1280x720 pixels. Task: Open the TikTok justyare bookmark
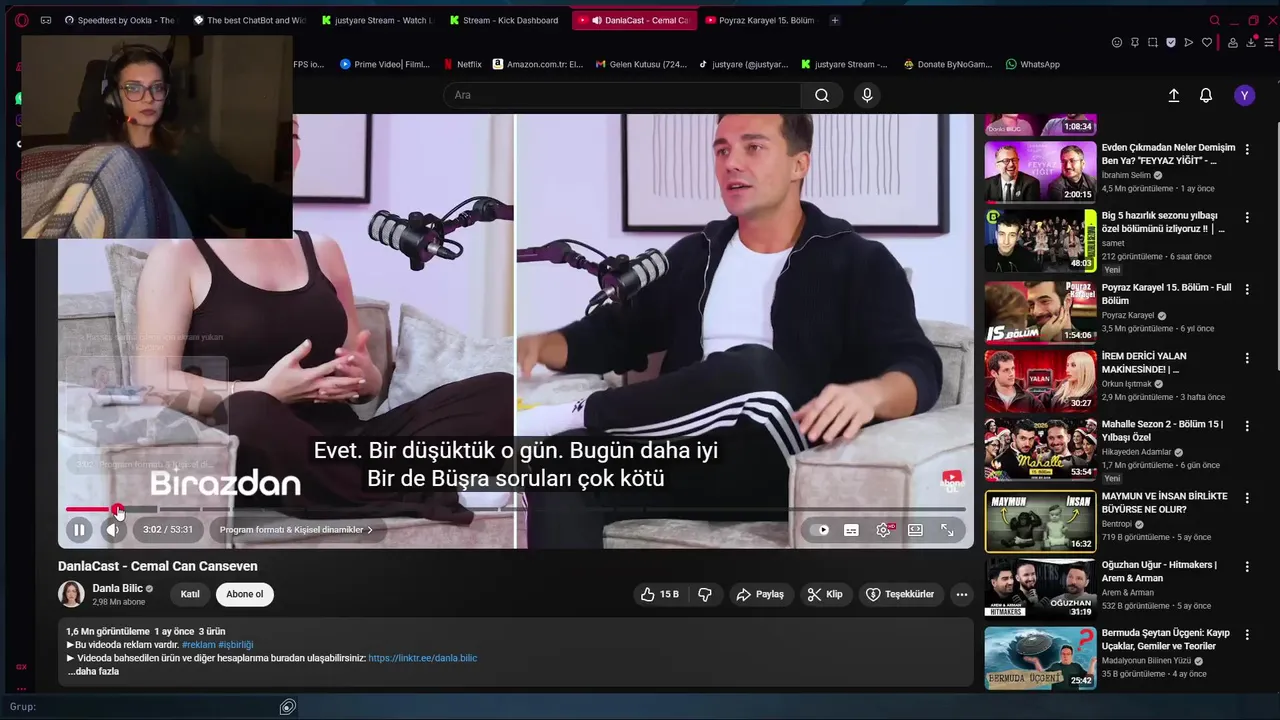[744, 64]
